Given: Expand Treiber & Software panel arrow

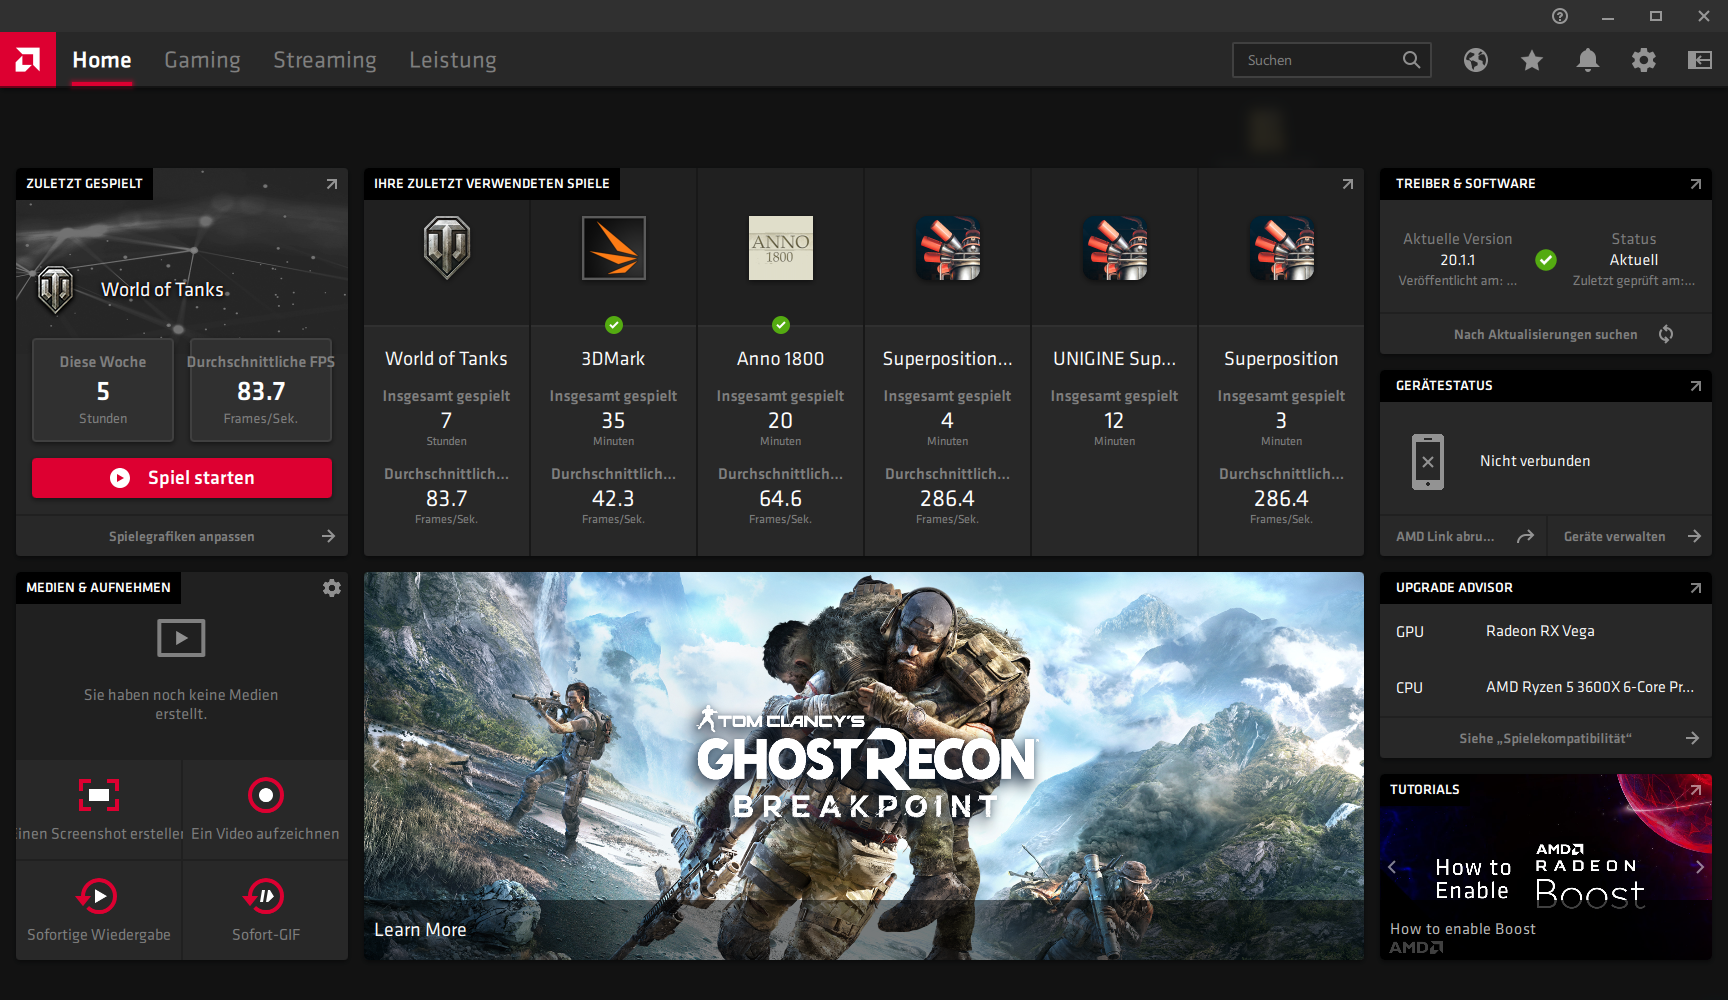Looking at the screenshot, I should point(1696,184).
